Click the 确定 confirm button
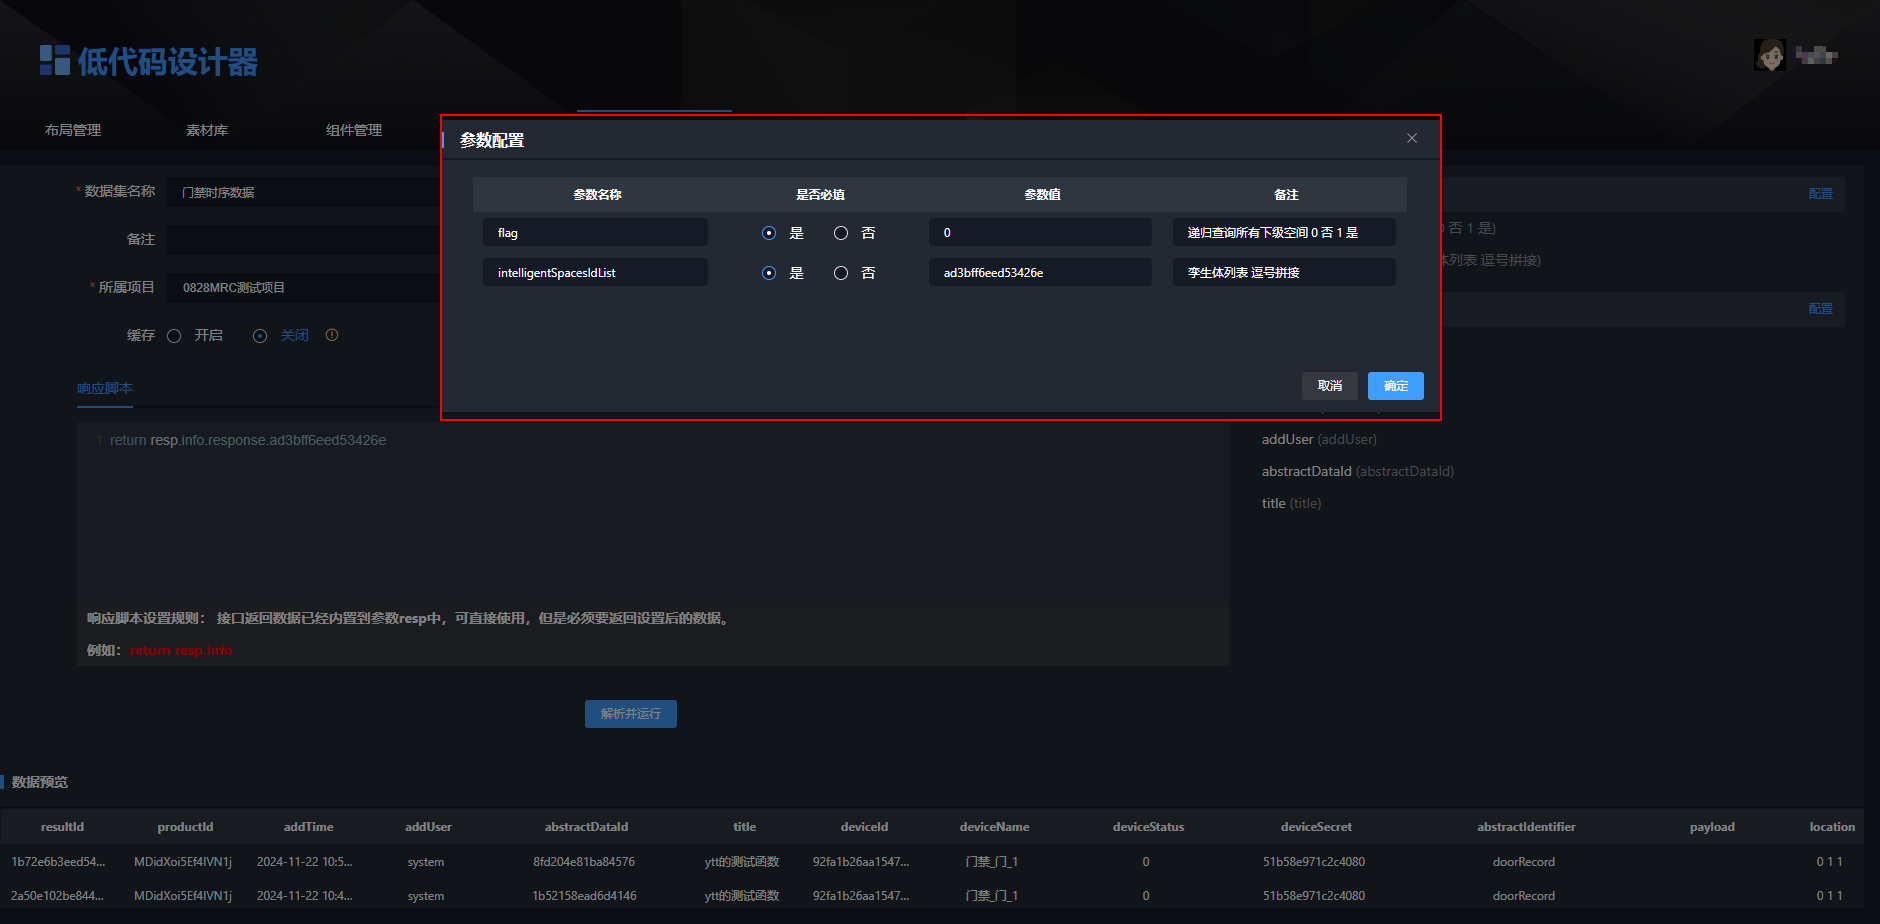 pyautogui.click(x=1395, y=386)
